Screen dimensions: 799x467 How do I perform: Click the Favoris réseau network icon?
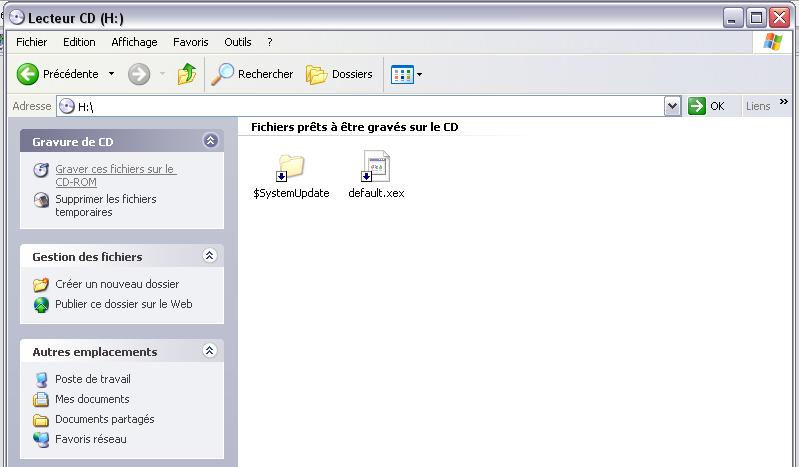41,439
